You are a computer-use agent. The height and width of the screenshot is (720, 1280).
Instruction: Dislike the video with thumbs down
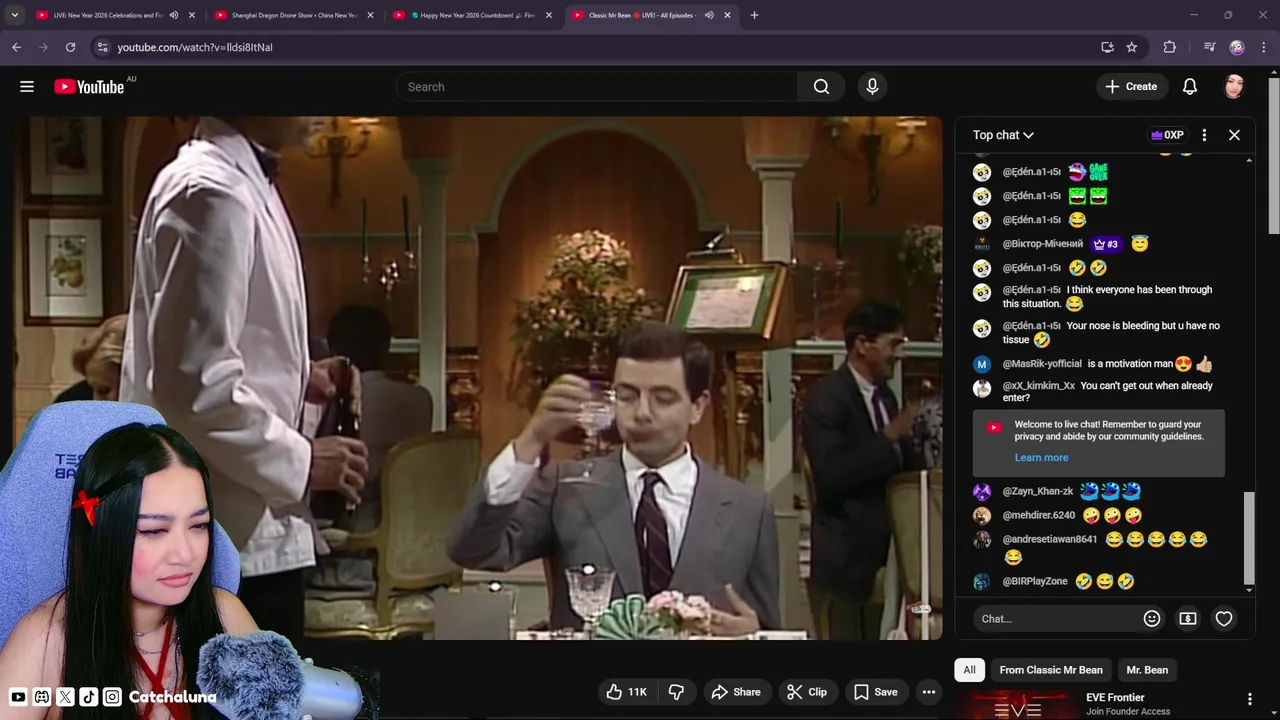pyautogui.click(x=676, y=692)
